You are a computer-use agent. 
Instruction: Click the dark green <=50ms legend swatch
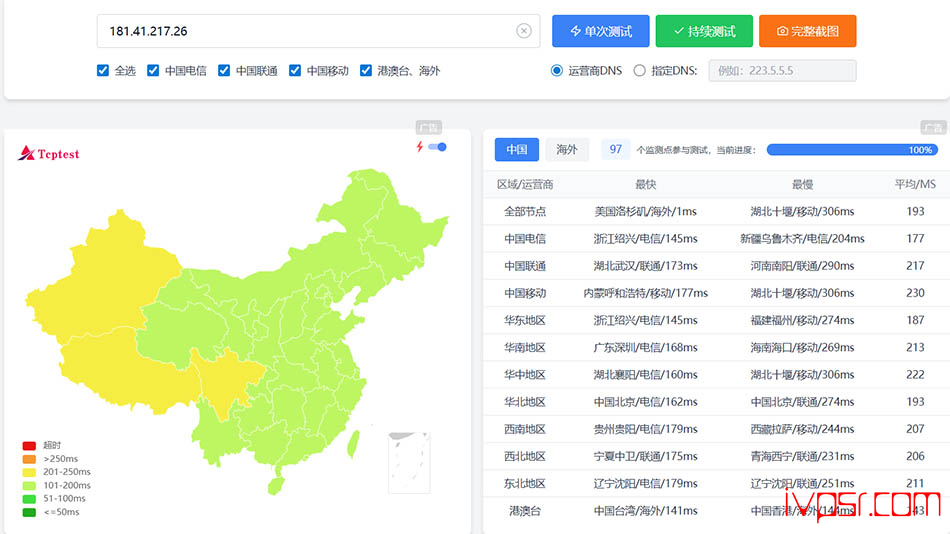coord(29,512)
